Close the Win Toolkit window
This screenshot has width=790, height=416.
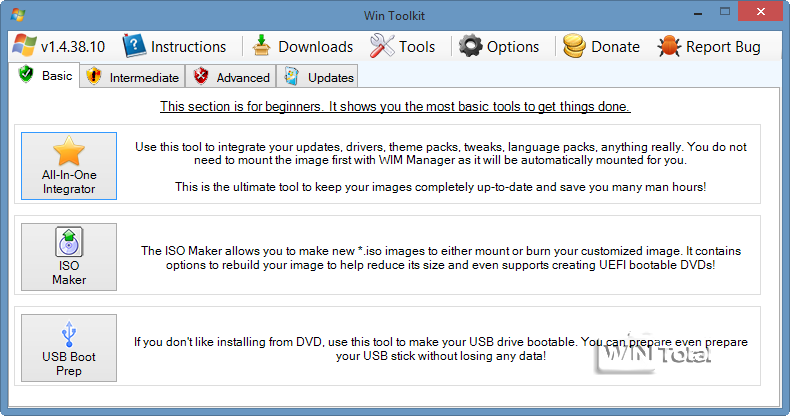[760, 12]
